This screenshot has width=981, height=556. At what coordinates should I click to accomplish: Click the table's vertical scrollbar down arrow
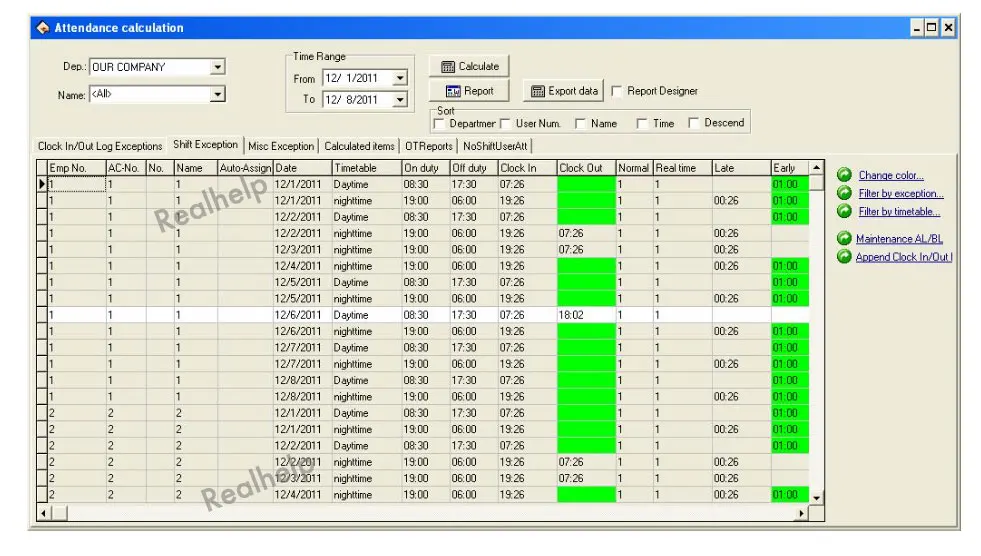tap(816, 498)
